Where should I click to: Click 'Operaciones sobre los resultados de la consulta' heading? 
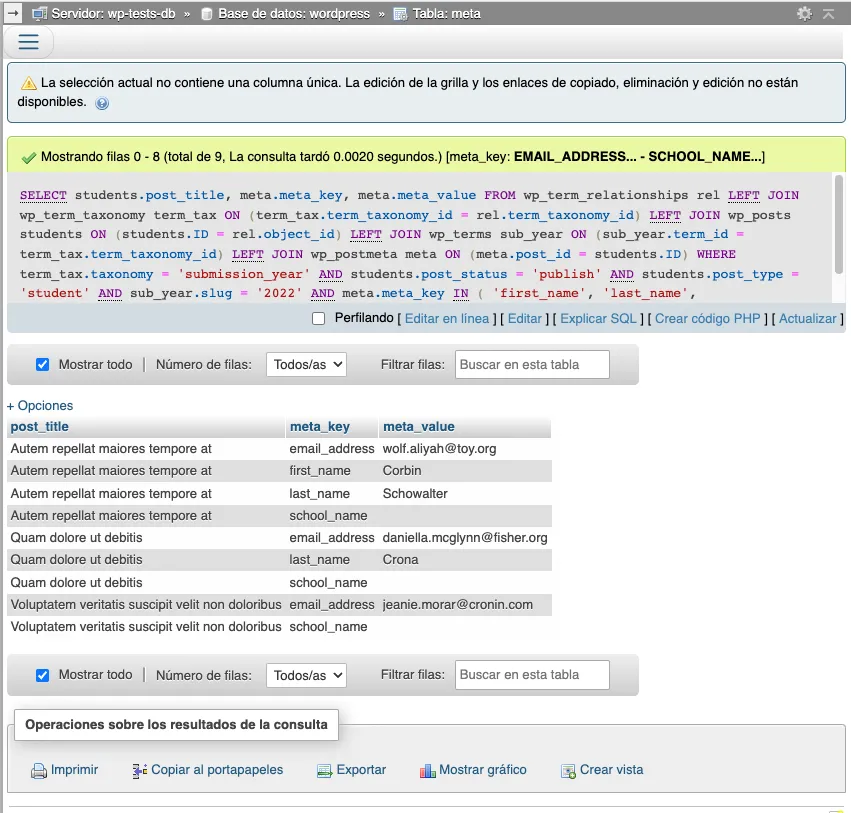[x=176, y=725]
